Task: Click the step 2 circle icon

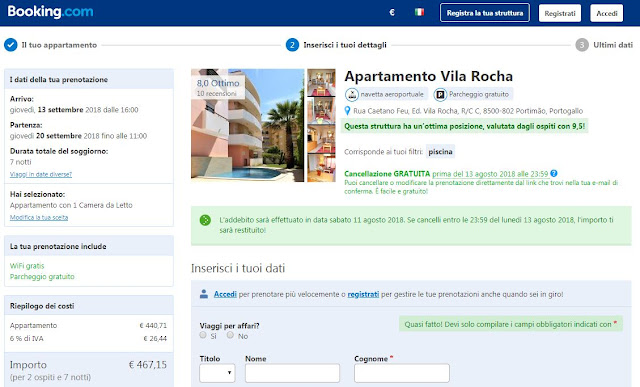Action: point(292,45)
